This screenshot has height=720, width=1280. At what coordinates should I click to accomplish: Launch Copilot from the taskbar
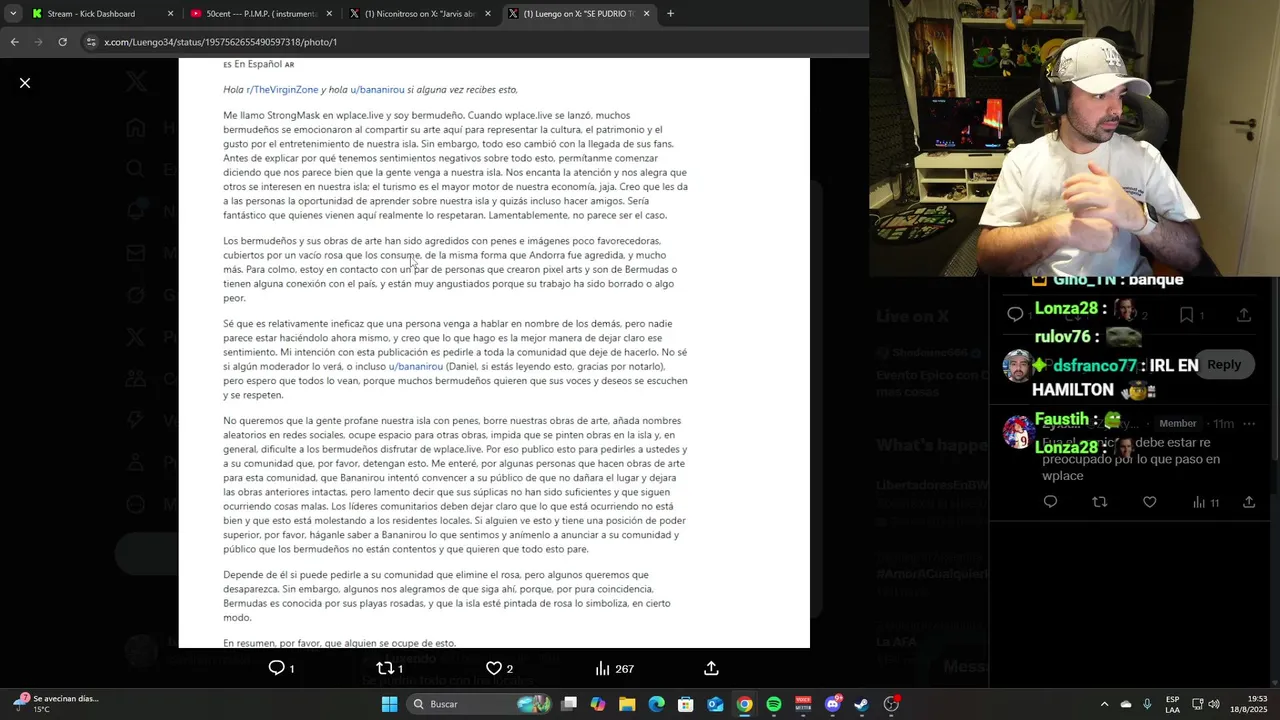pos(598,704)
